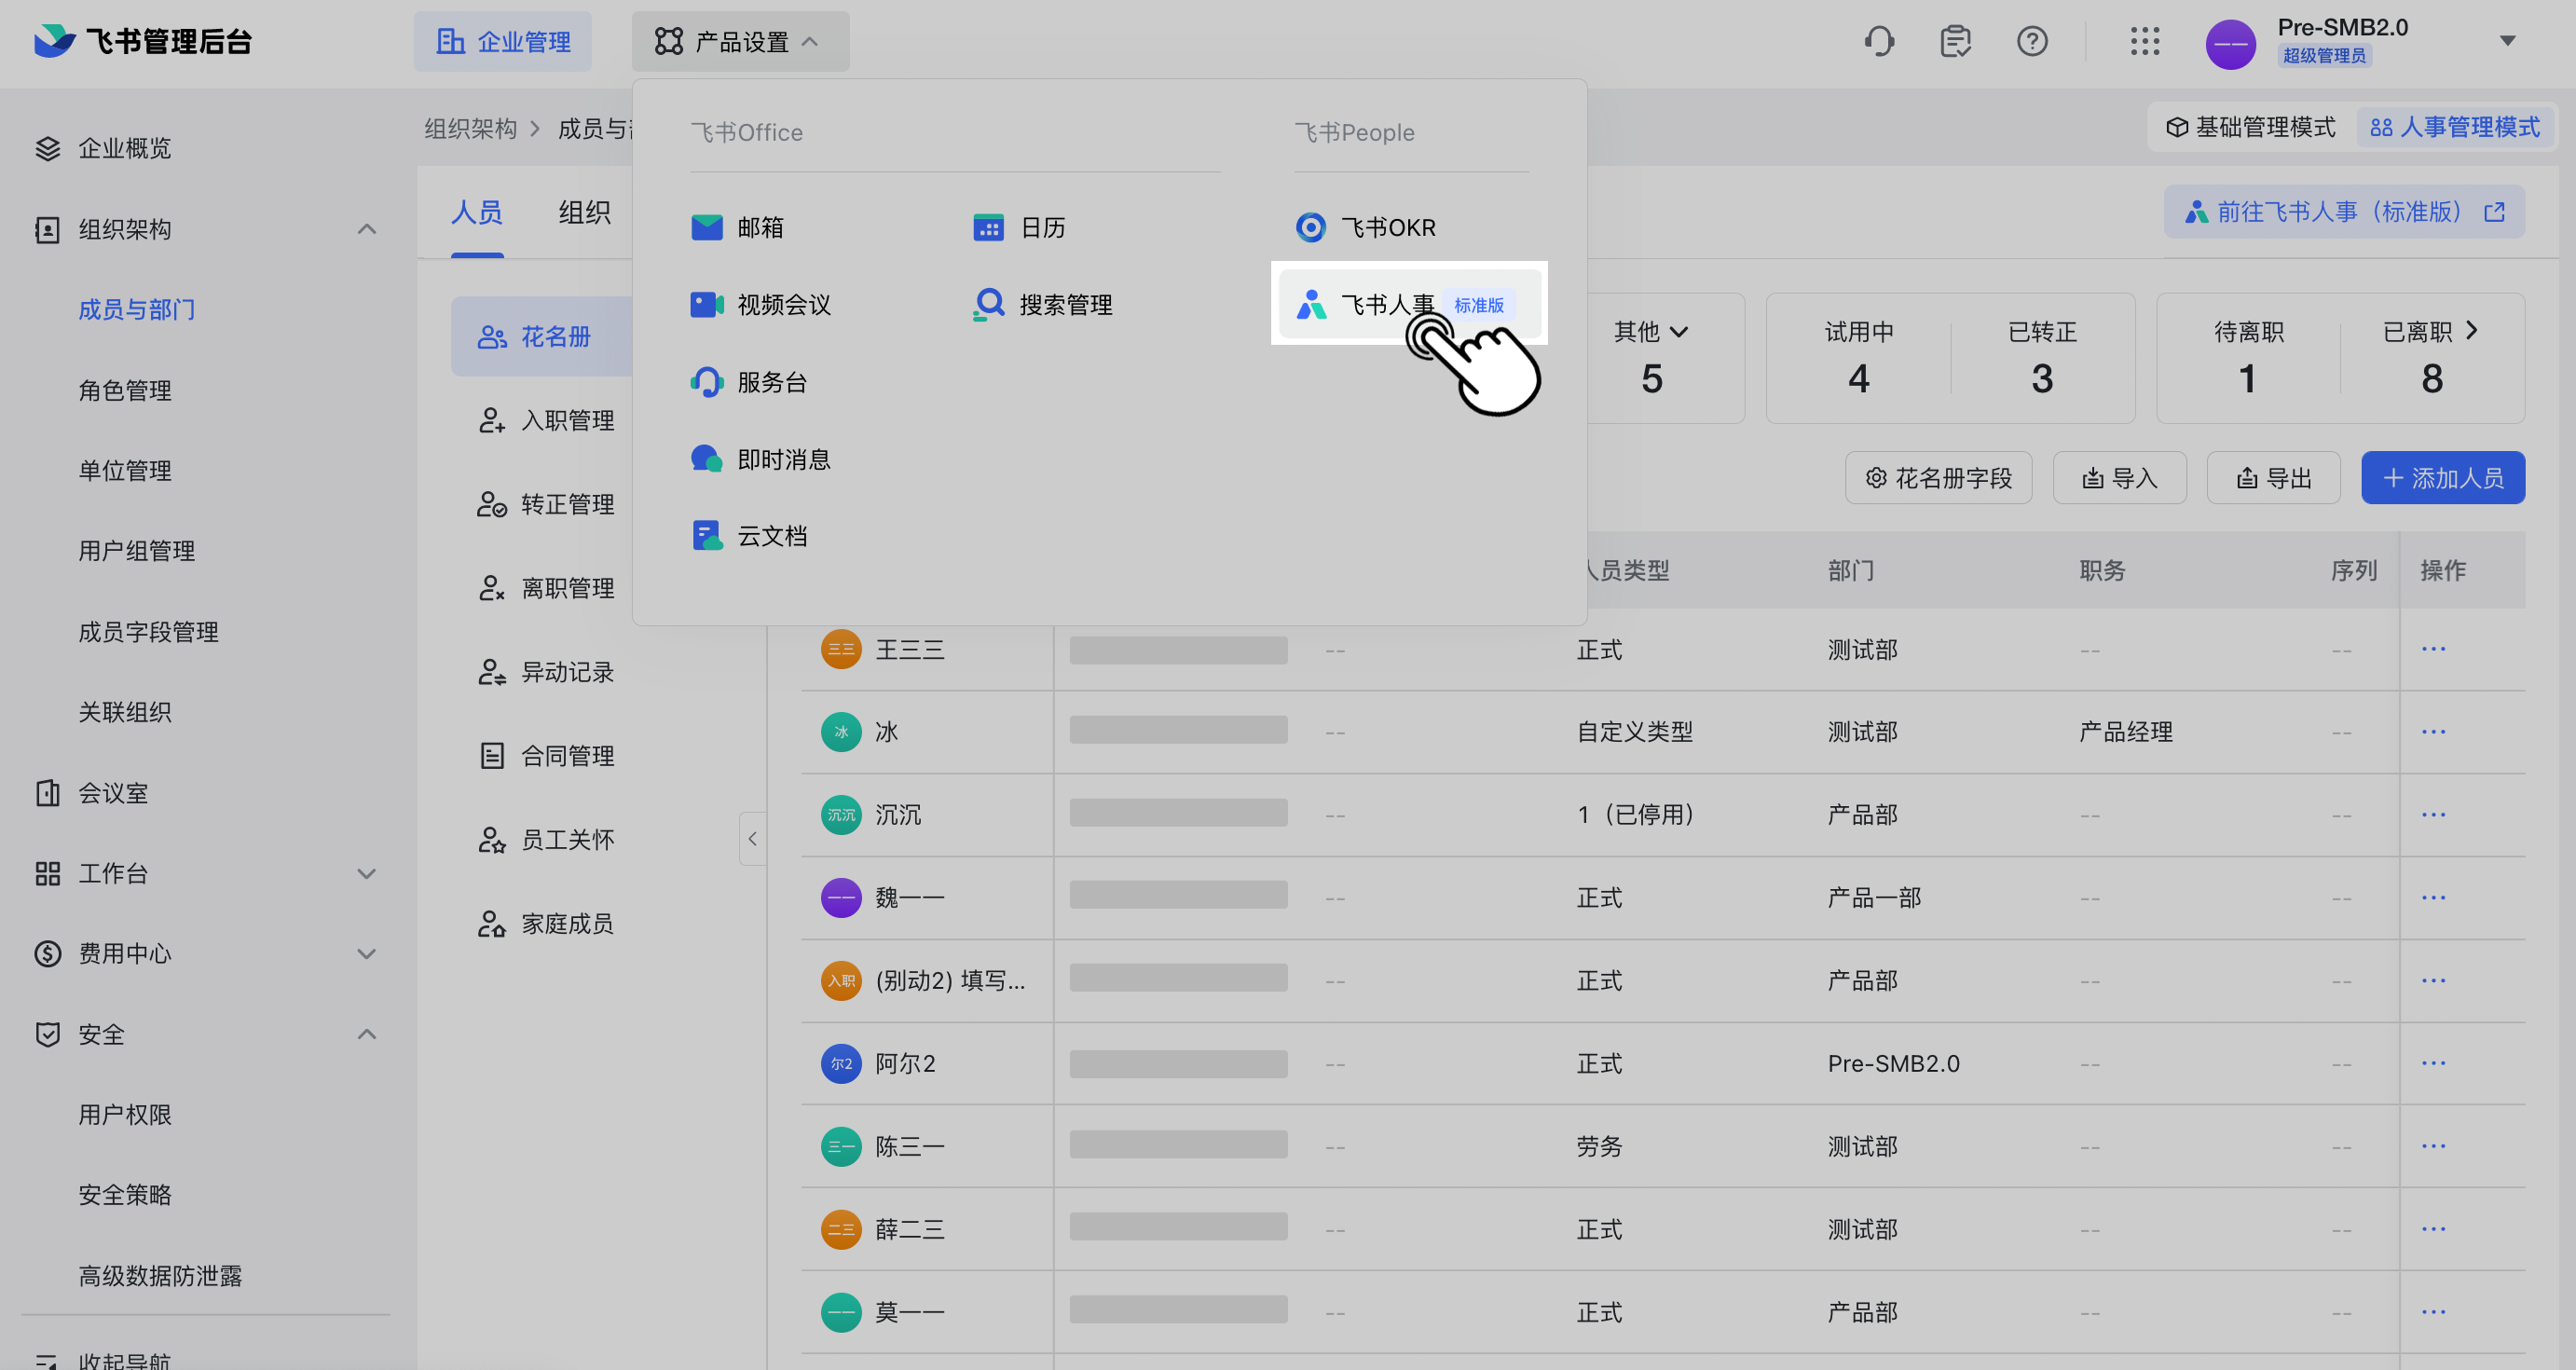
Task: Open 云文档 docs settings
Action: tap(749, 536)
